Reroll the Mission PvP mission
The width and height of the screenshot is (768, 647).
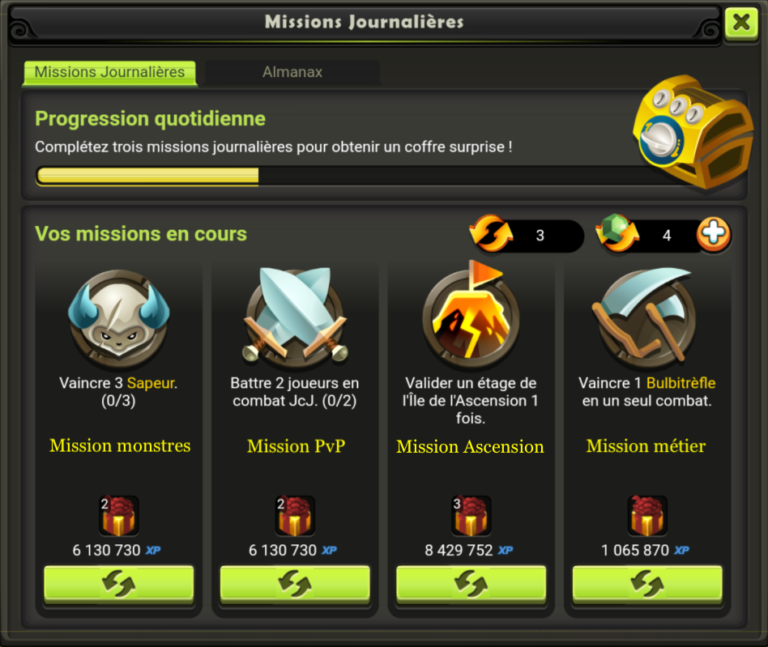pyautogui.click(x=295, y=583)
